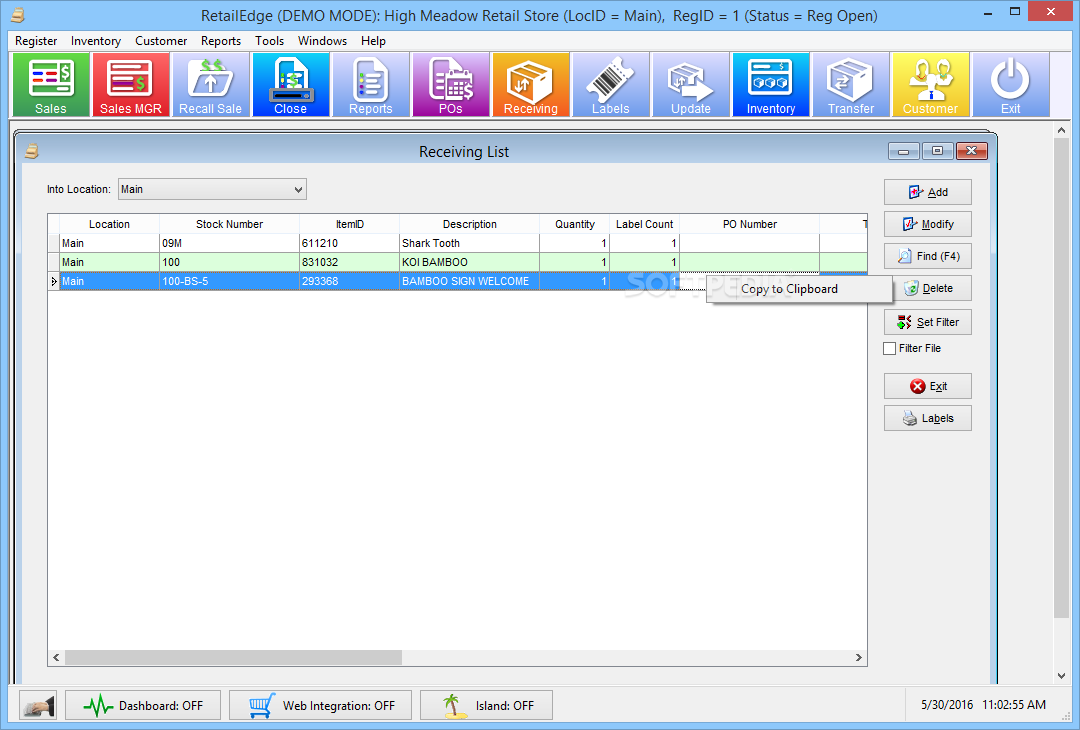
Task: Toggle Dashboard: OFF button
Action: pos(143,705)
